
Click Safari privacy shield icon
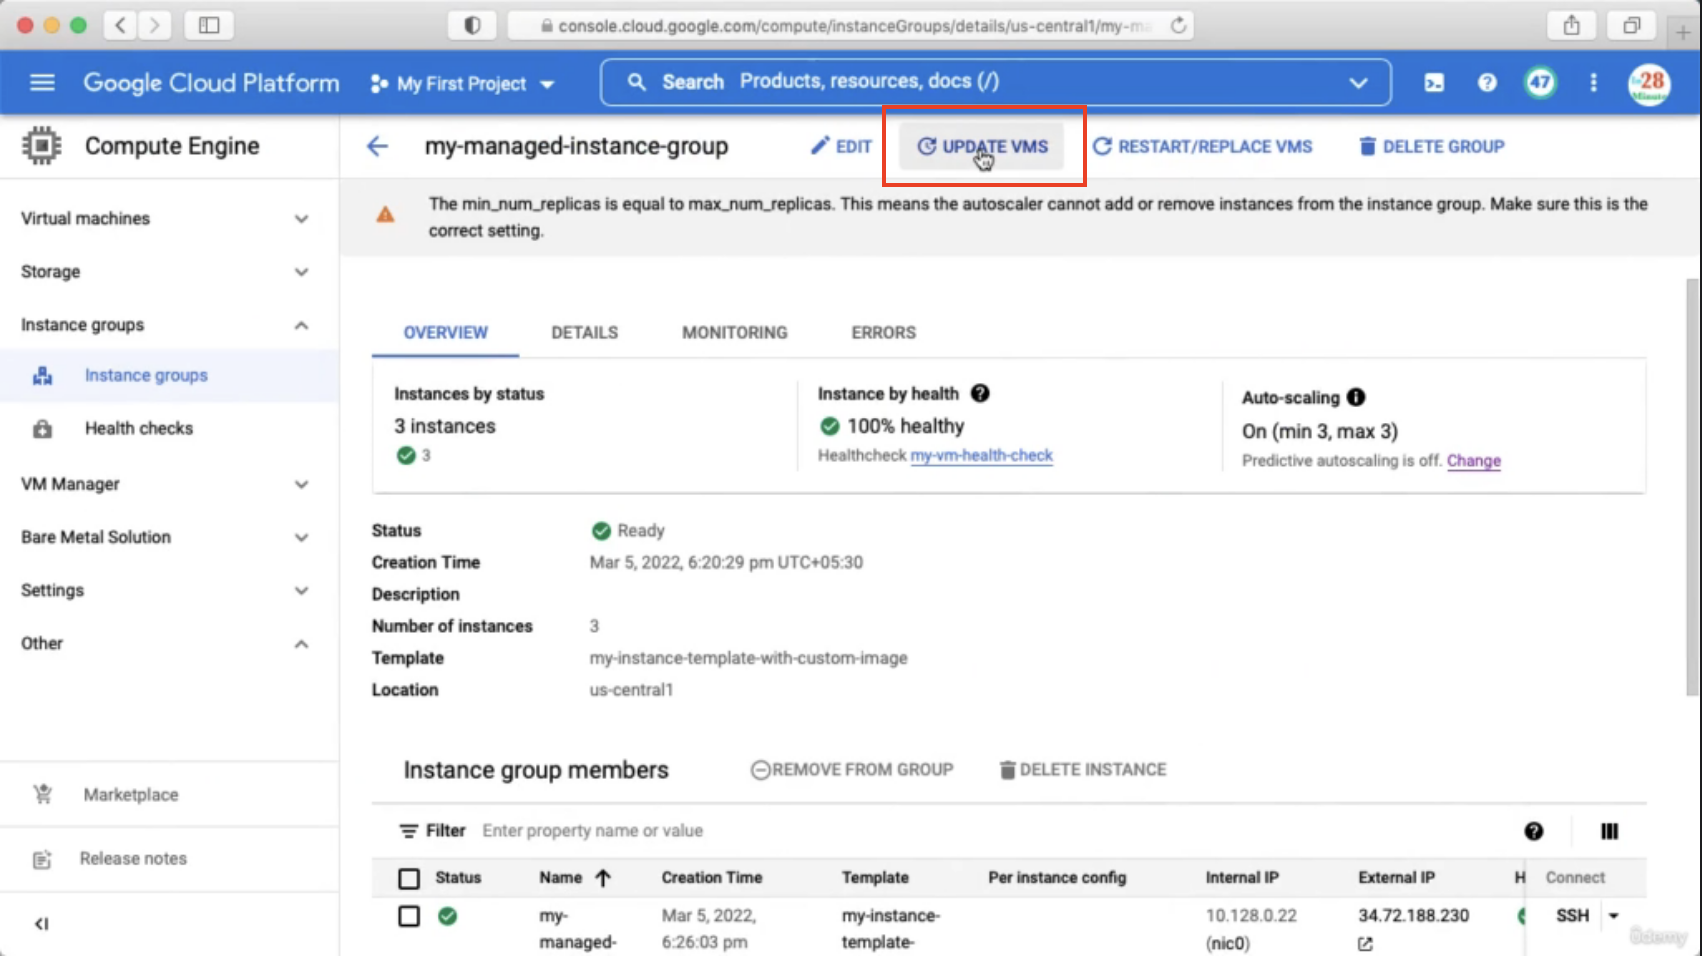pos(472,25)
